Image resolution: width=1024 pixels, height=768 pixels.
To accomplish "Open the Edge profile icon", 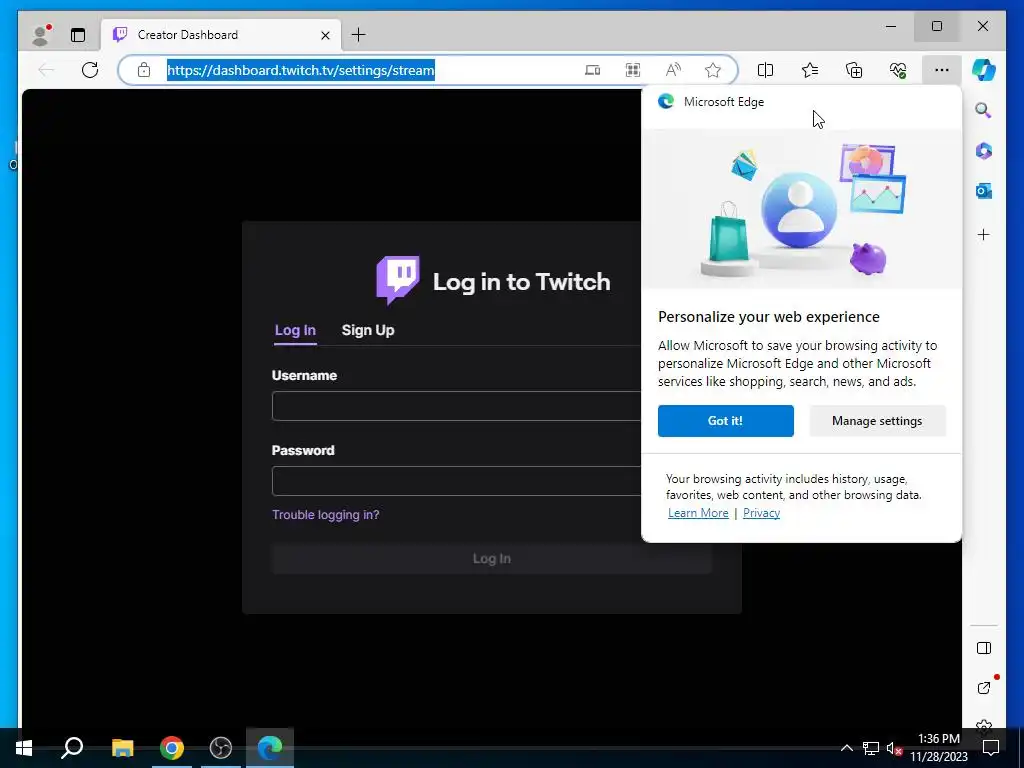I will (x=41, y=35).
